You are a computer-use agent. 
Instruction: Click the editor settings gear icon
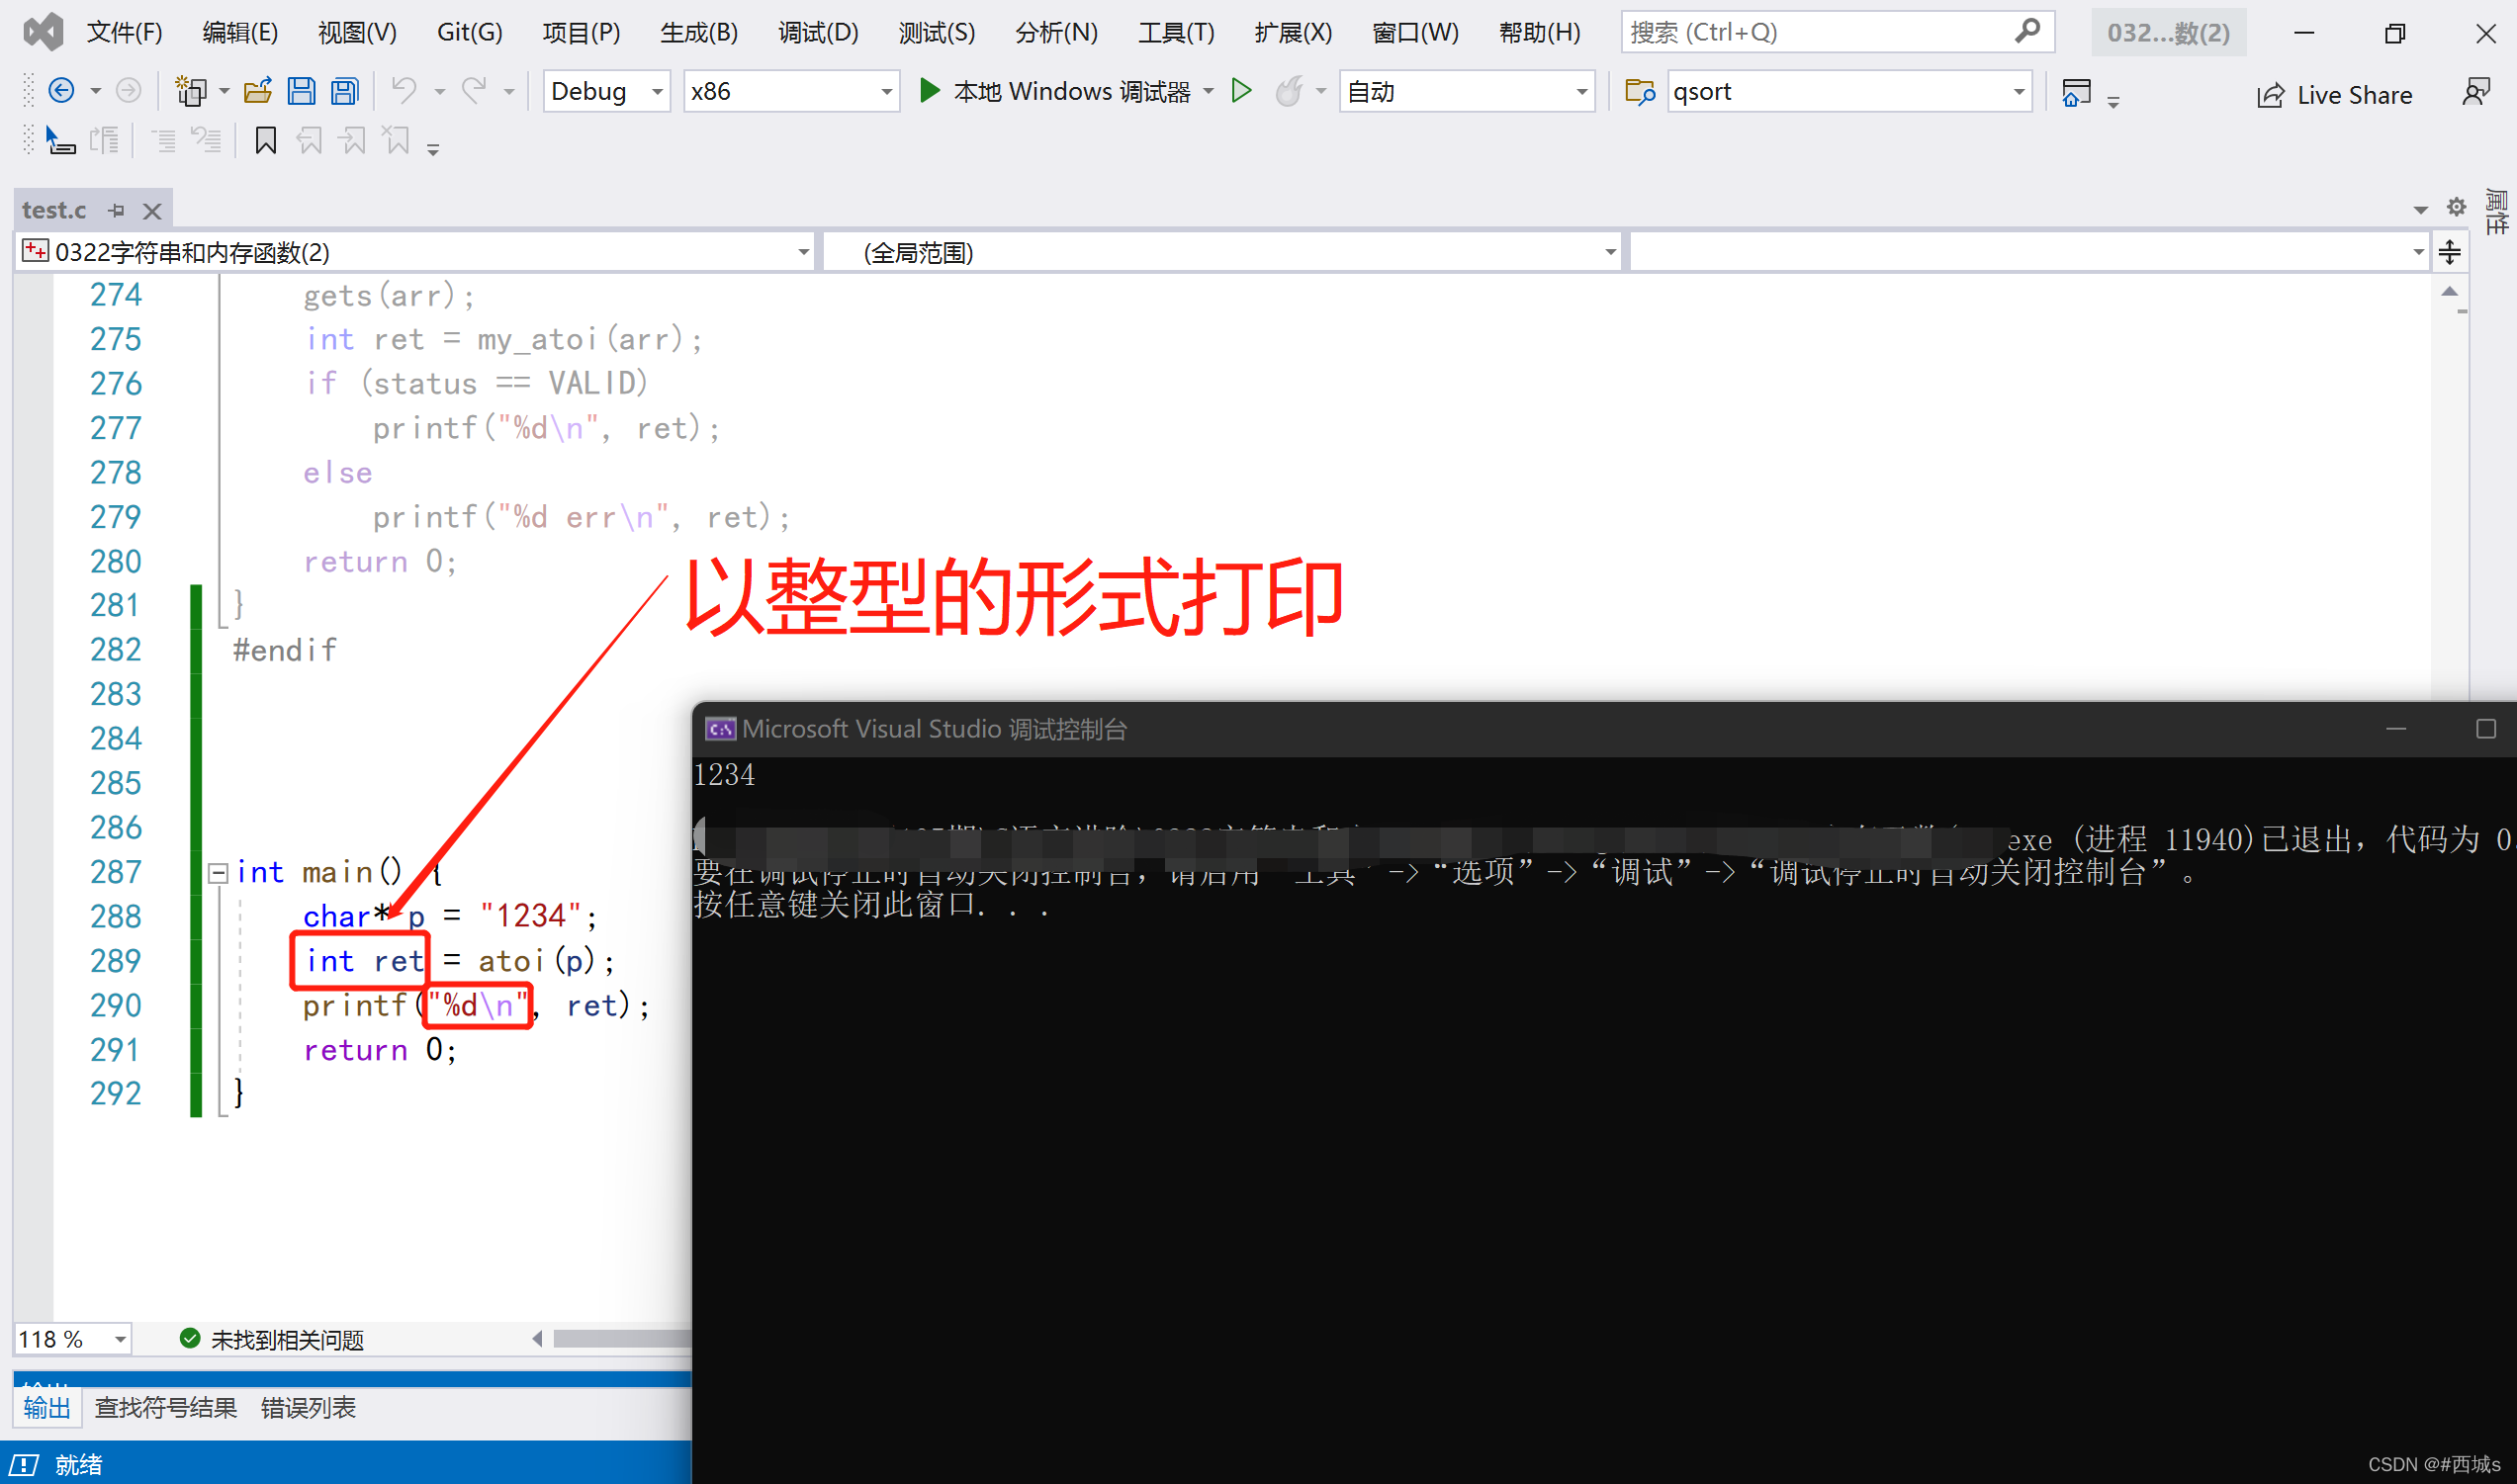tap(2455, 207)
